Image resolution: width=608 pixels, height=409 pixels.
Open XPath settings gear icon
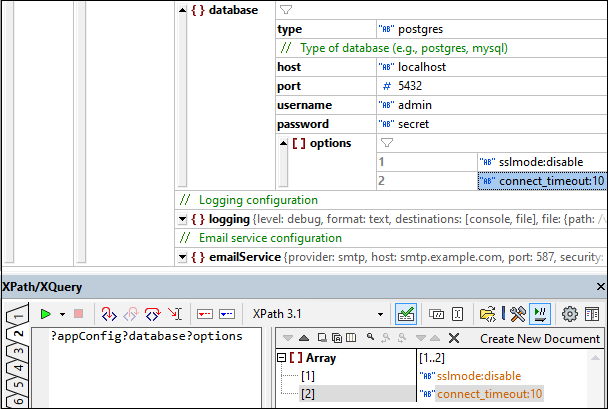tap(570, 314)
